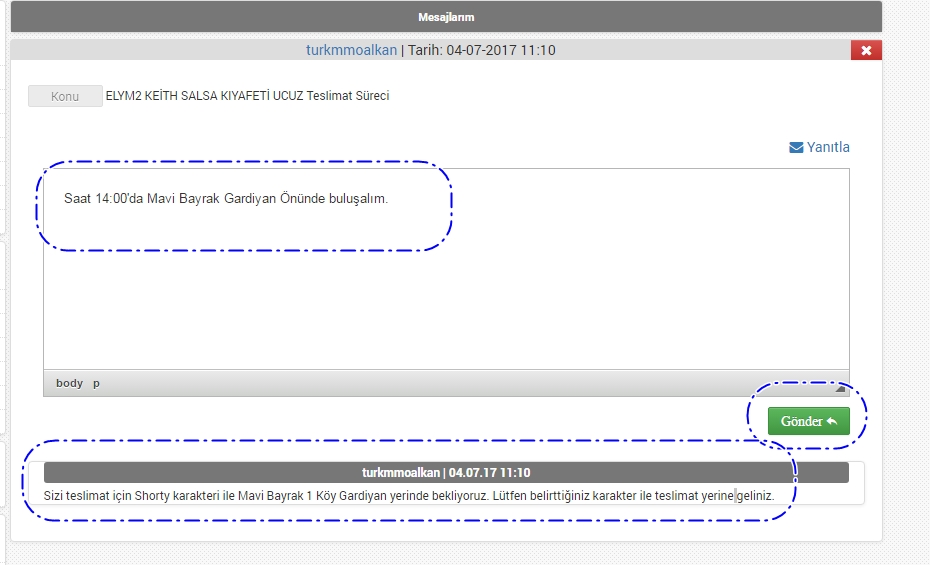Send the reply with the Gönder button
Image resolution: width=930 pixels, height=565 pixels.
[808, 421]
